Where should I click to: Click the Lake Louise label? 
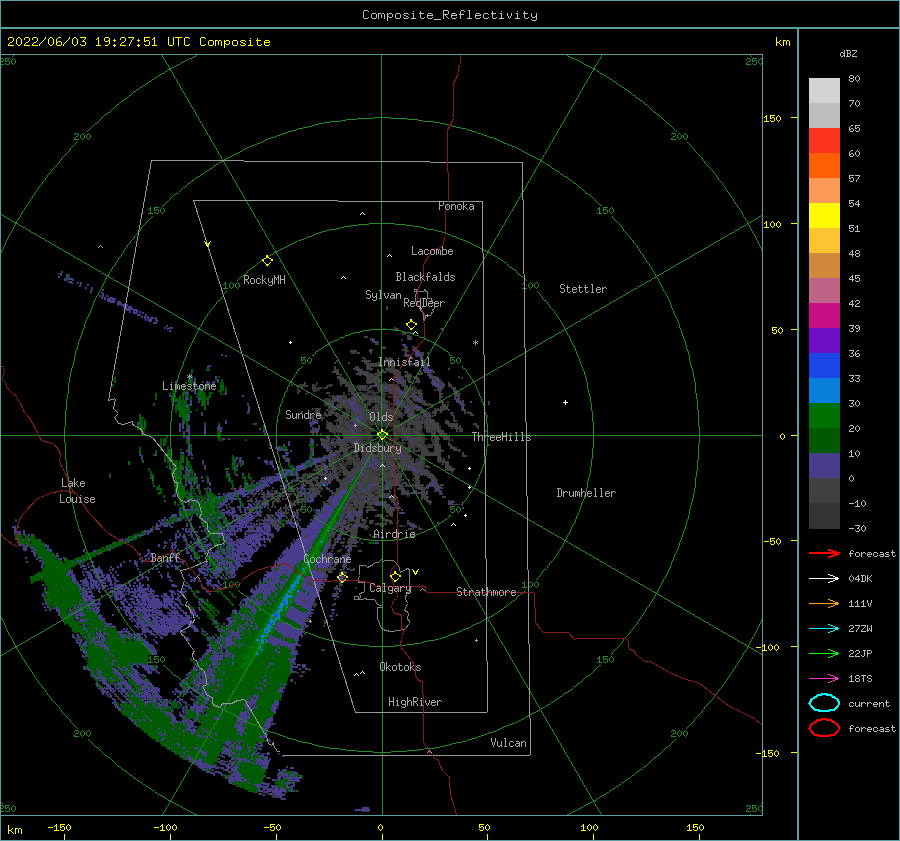click(77, 491)
